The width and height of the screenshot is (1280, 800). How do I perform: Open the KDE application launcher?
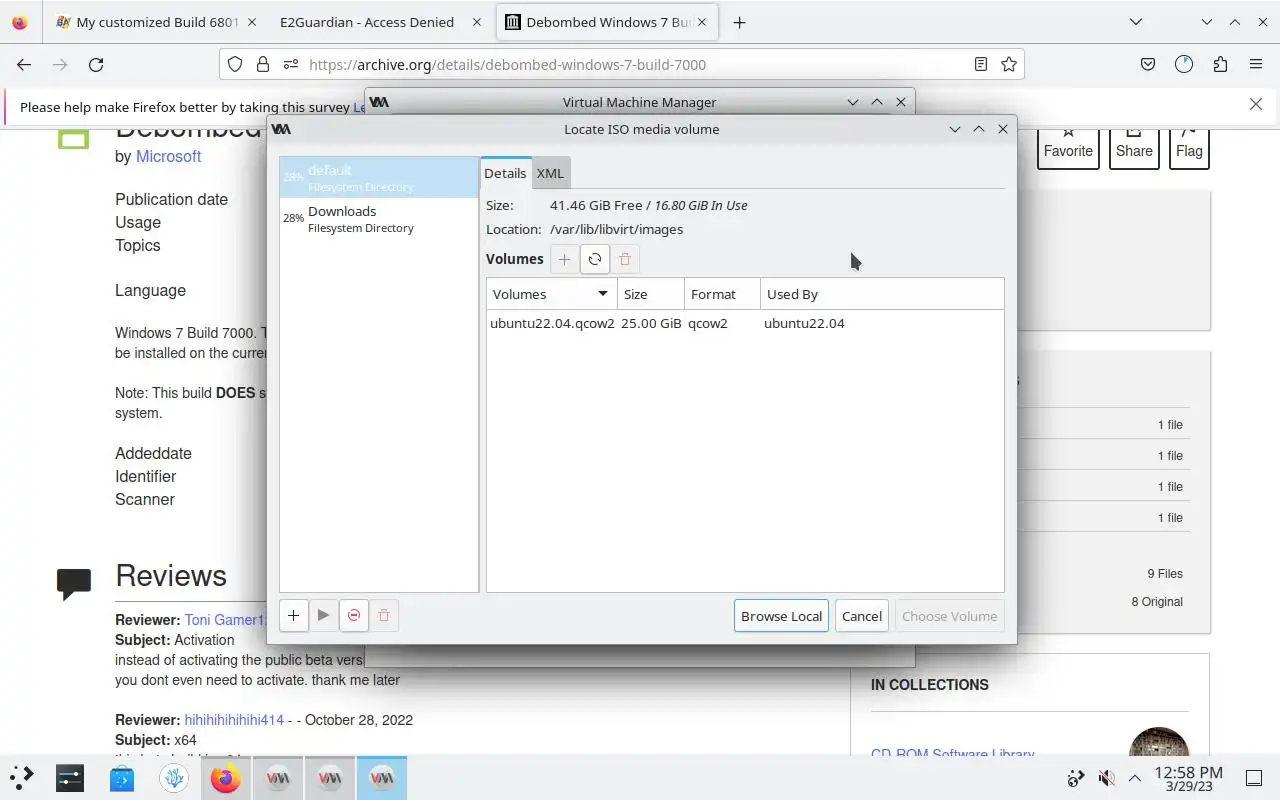coord(22,778)
